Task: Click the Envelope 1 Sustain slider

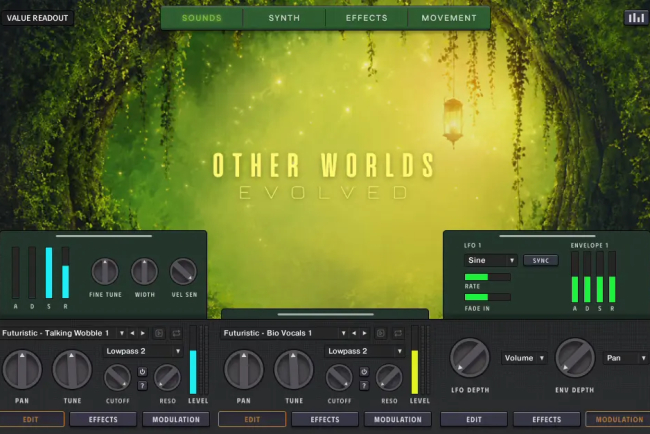Action: [600, 277]
